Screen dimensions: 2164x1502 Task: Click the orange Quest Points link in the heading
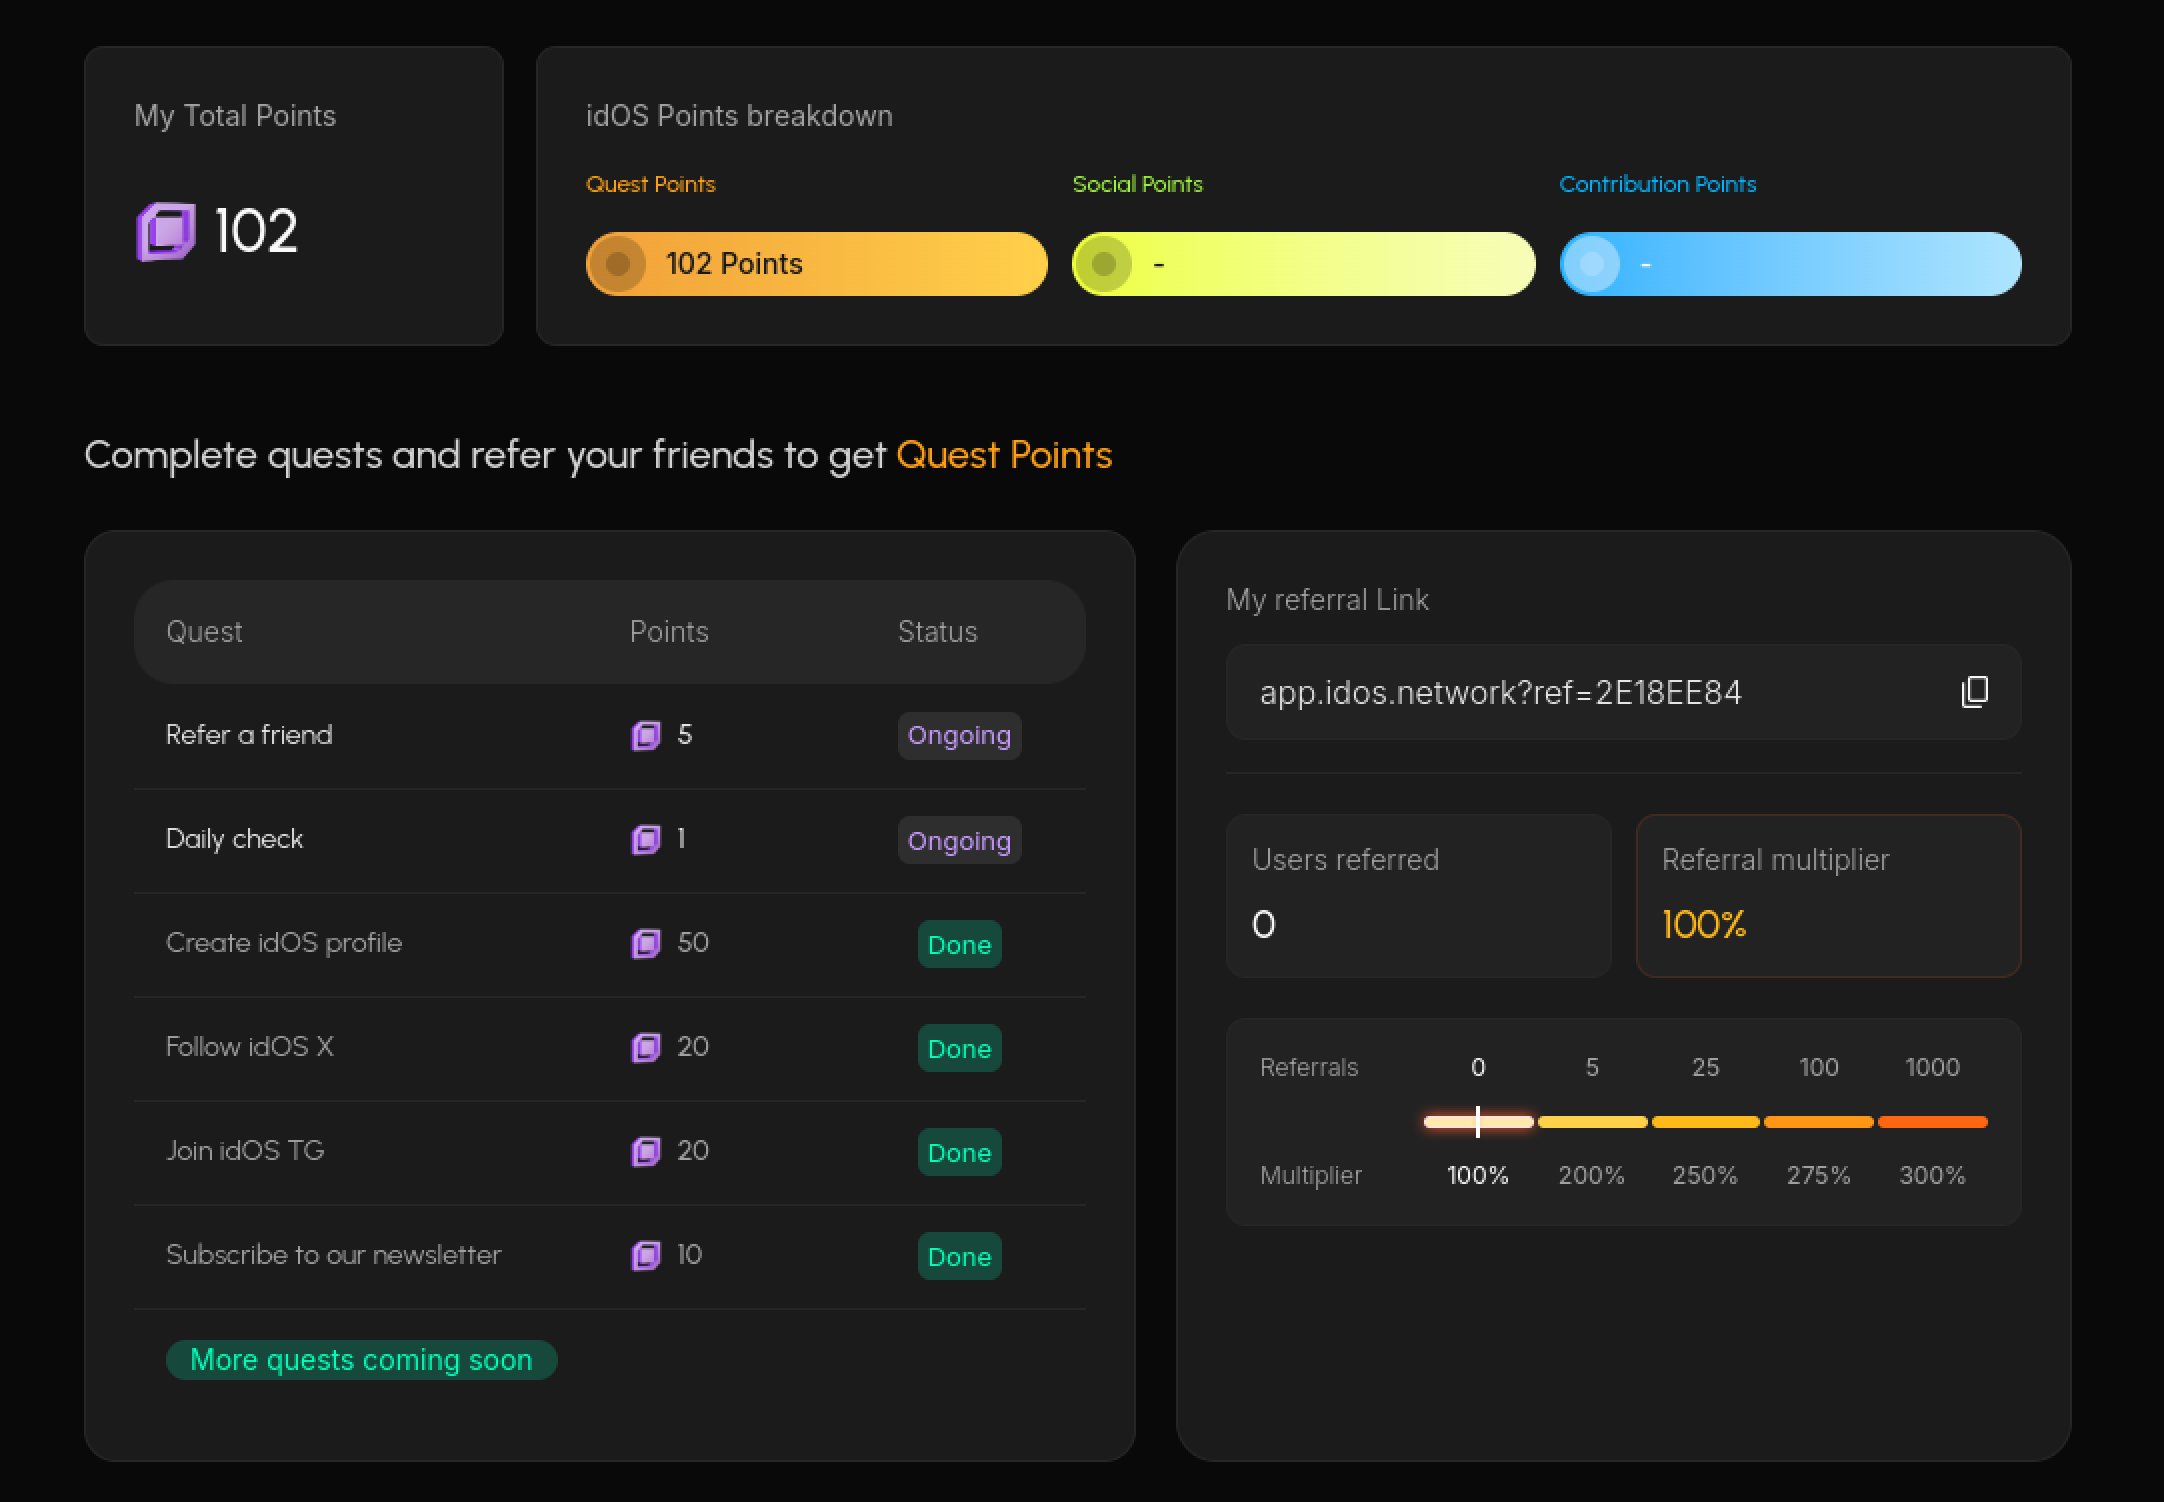click(x=1004, y=455)
